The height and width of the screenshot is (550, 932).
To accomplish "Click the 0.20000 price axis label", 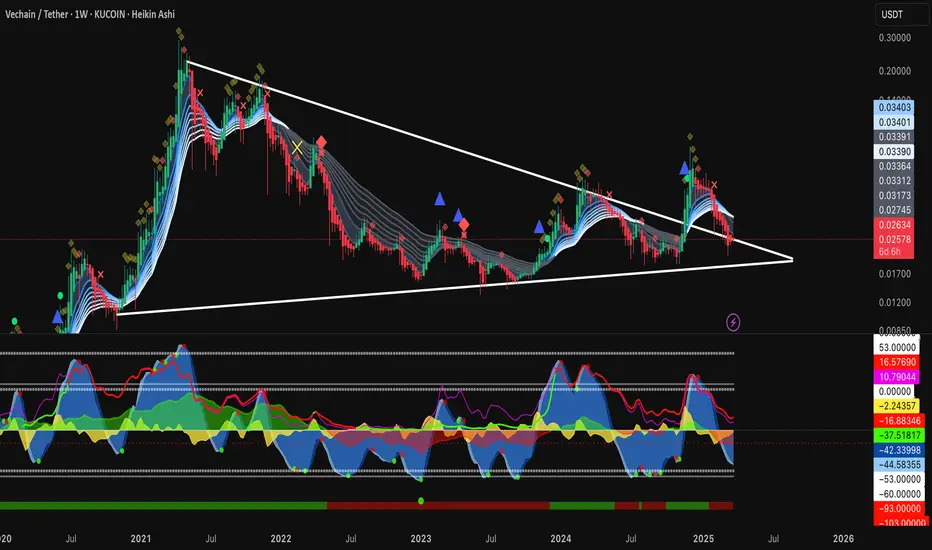I will pos(895,71).
